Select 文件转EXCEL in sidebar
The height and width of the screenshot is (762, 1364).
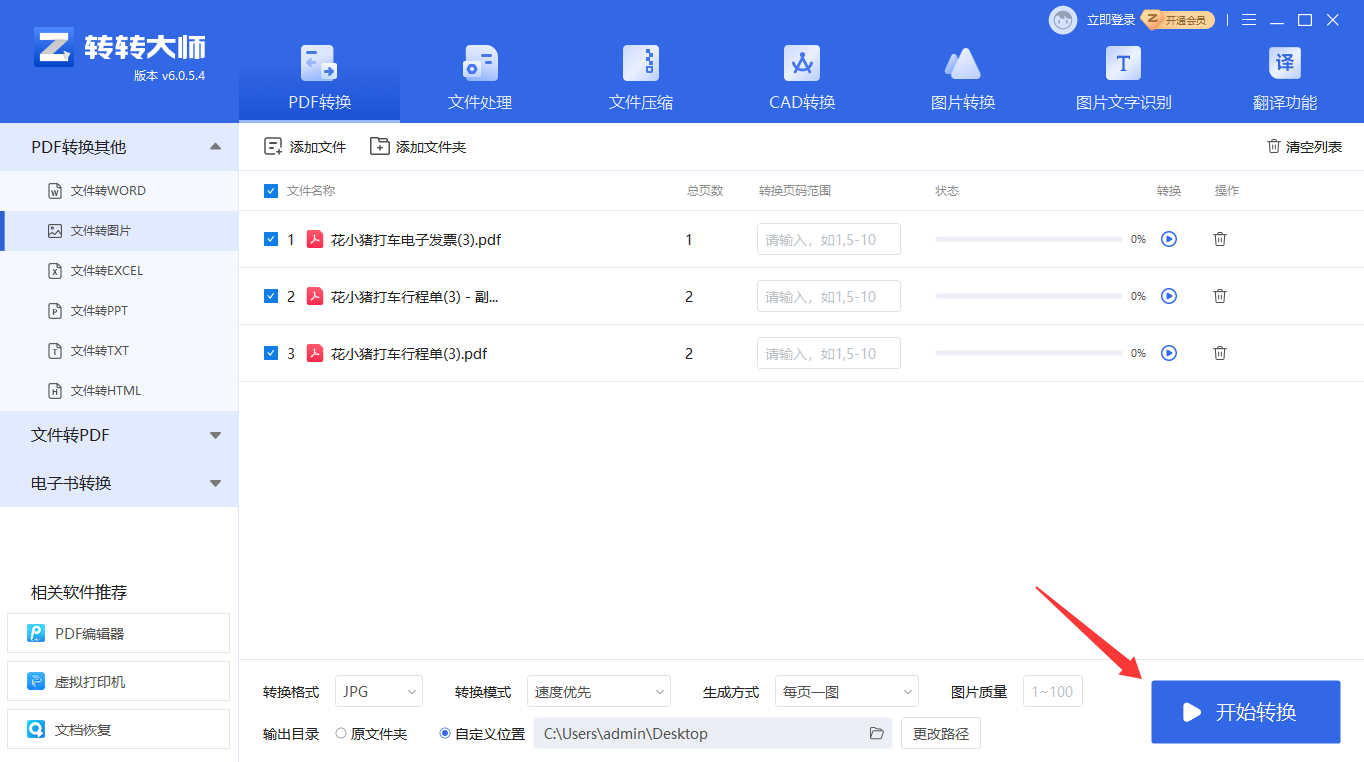pos(119,271)
